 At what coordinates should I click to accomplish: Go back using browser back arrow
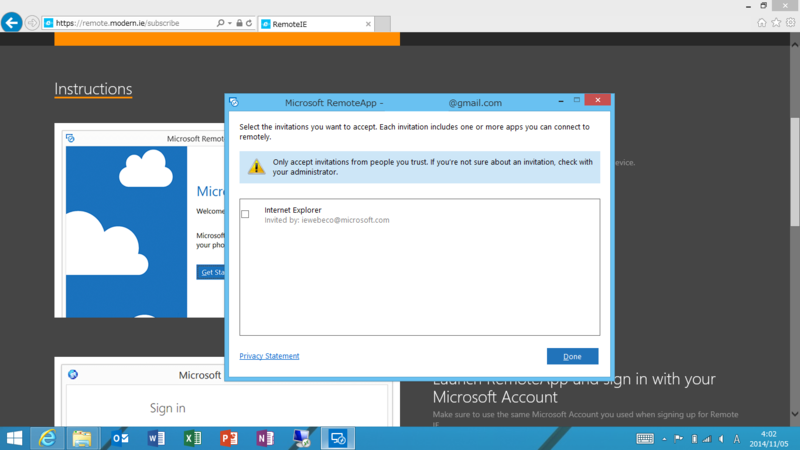tap(11, 23)
